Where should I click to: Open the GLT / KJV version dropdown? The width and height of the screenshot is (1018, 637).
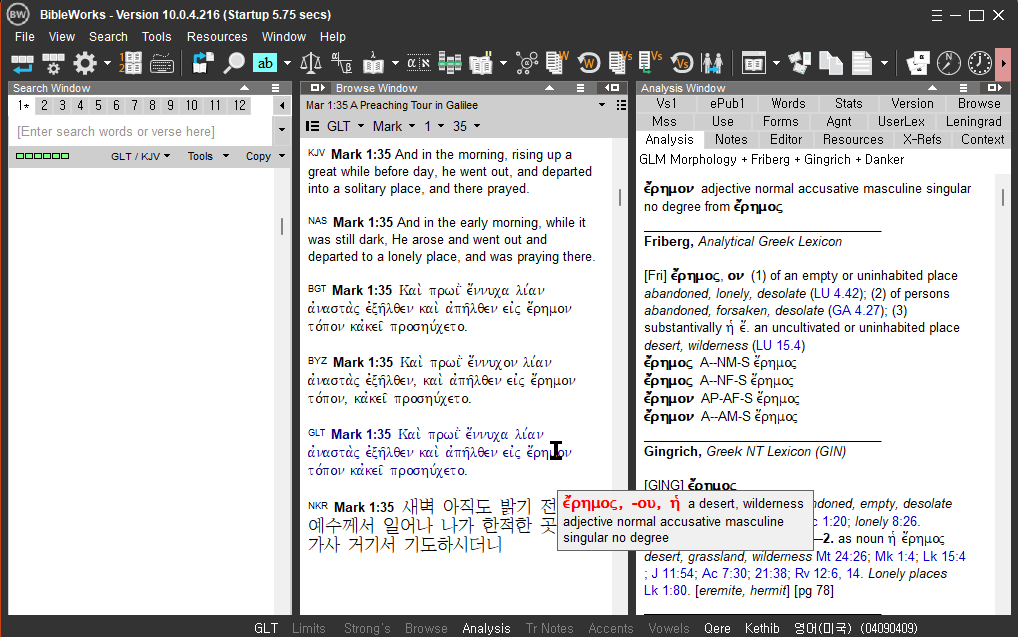click(x=140, y=156)
